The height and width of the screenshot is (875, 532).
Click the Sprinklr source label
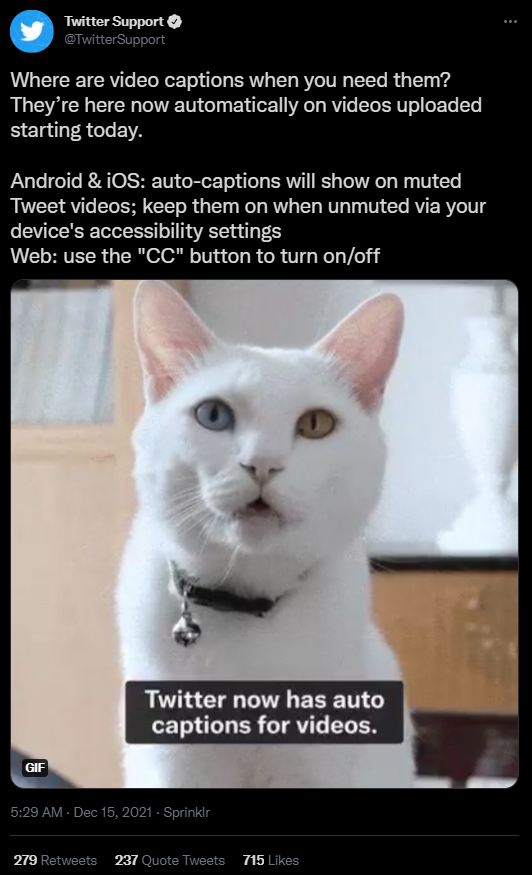(x=186, y=812)
